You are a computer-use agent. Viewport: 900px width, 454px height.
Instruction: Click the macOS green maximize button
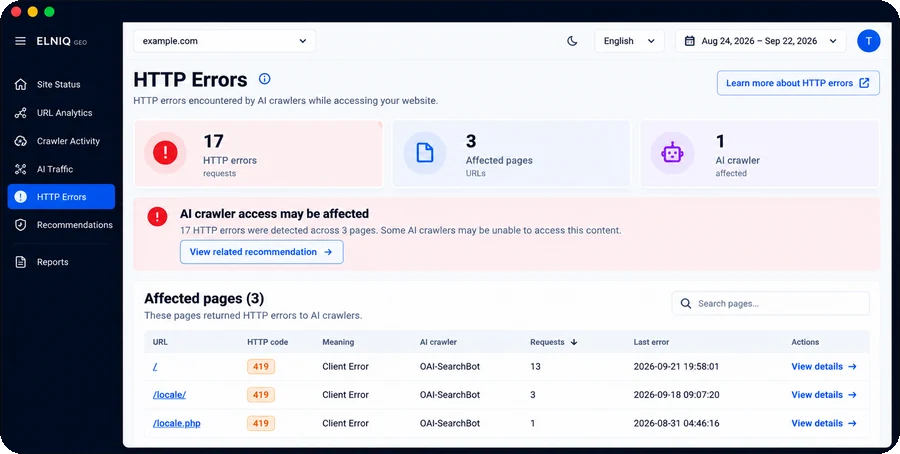pos(49,11)
